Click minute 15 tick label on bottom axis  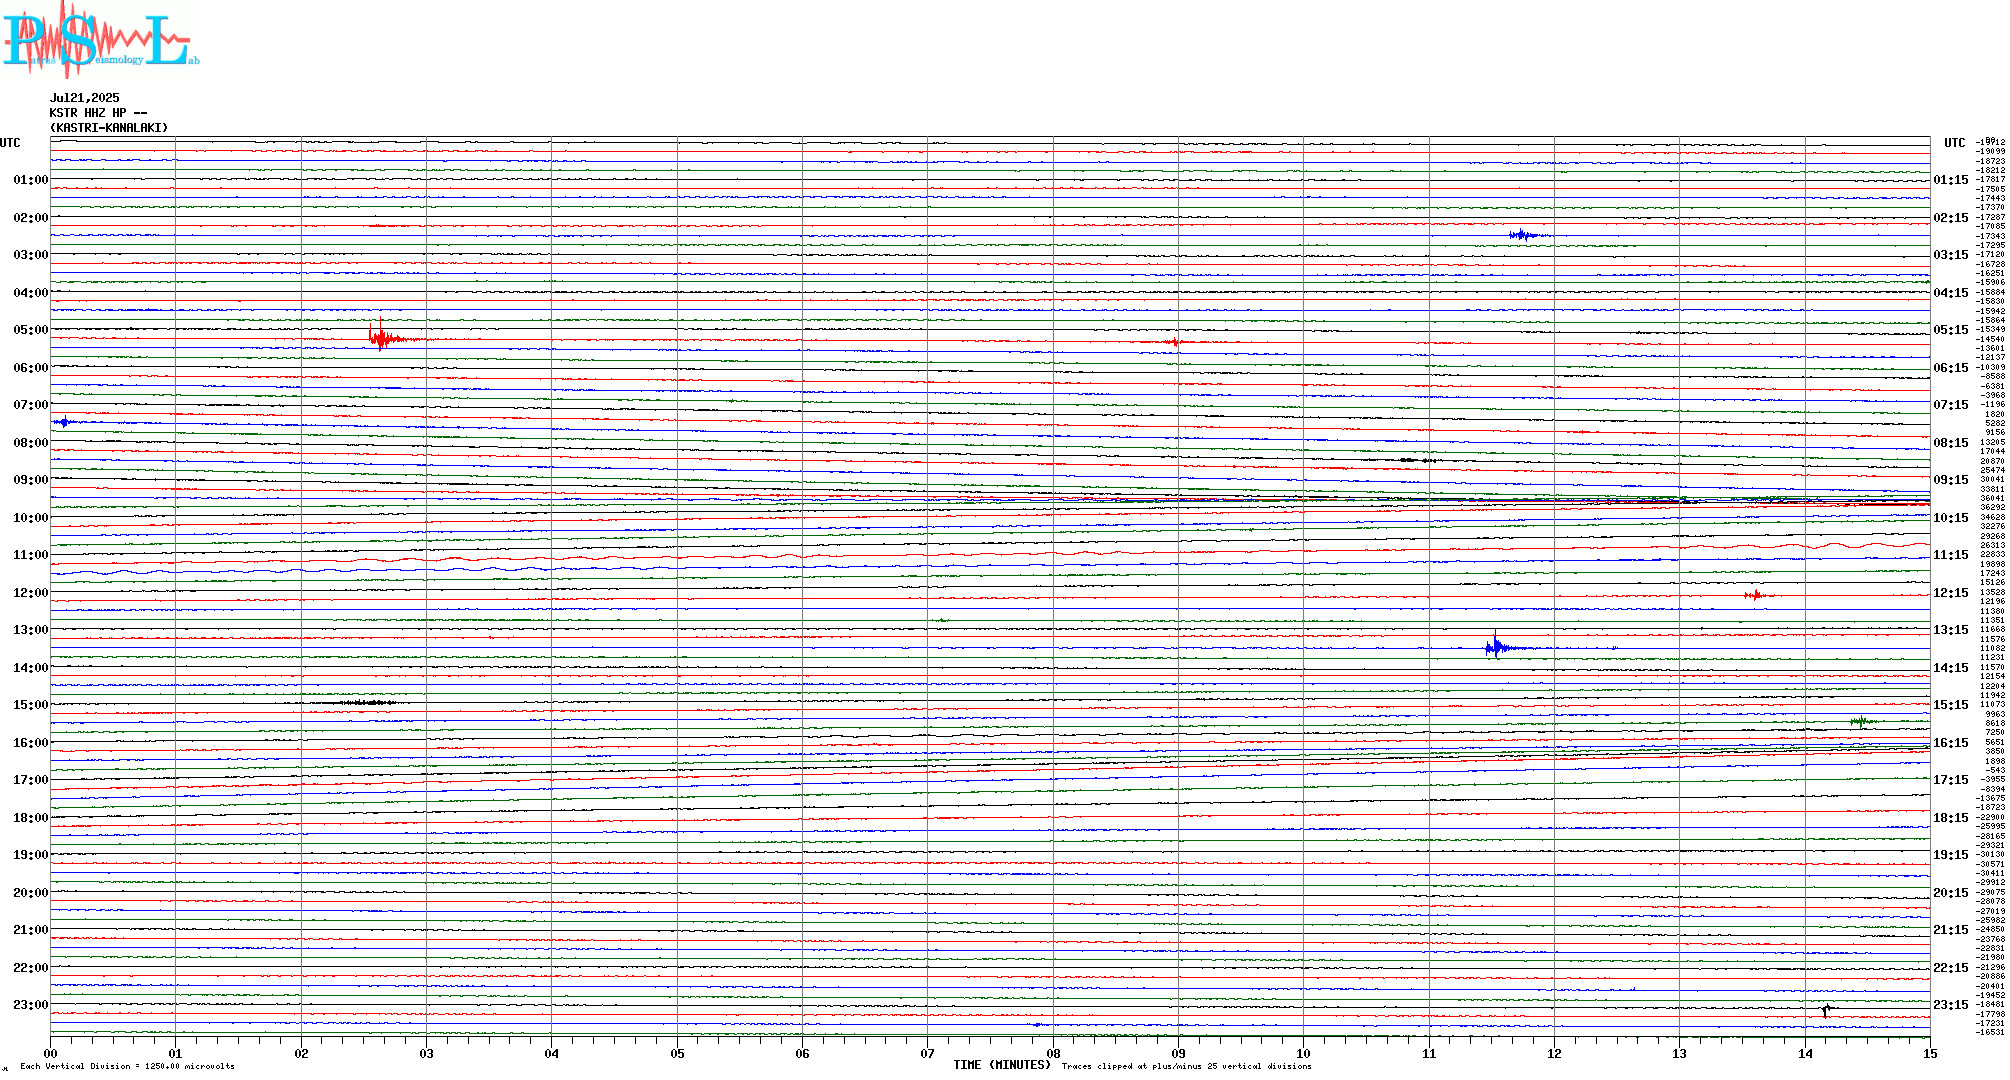[x=1930, y=1053]
